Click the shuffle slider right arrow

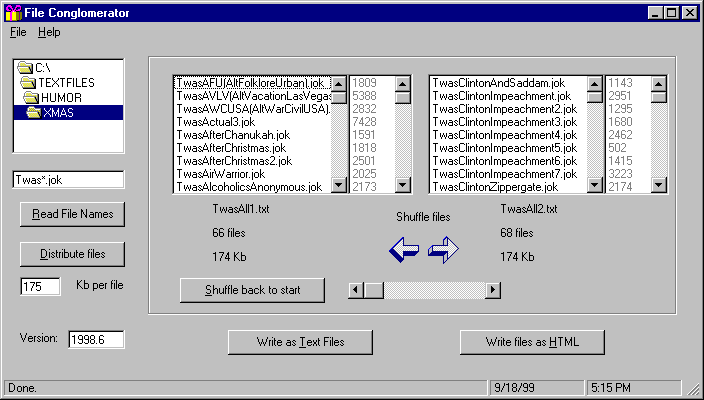click(493, 290)
